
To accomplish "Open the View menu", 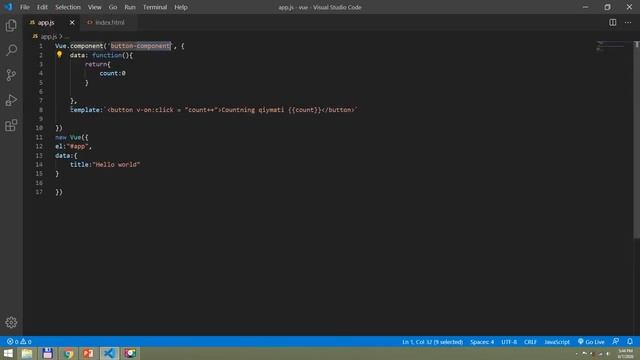I will [95, 7].
